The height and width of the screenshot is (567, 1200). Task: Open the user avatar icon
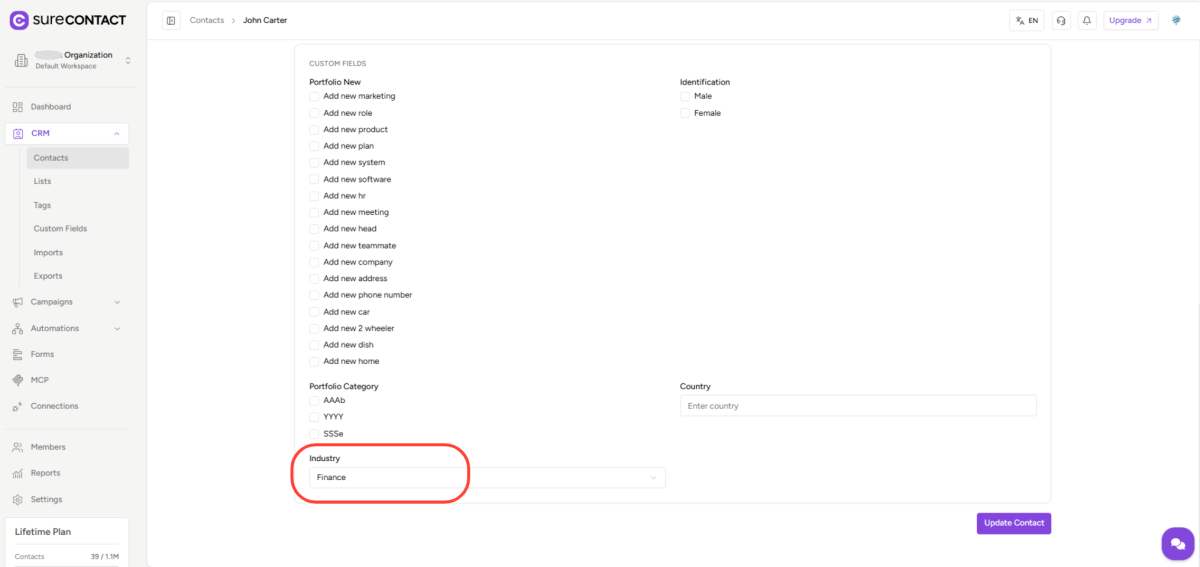(x=1177, y=20)
